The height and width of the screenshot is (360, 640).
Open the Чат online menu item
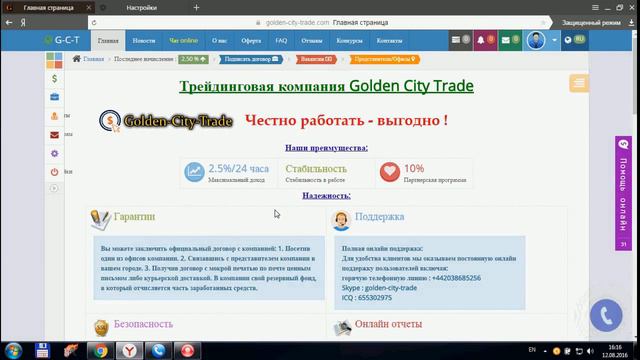(184, 40)
